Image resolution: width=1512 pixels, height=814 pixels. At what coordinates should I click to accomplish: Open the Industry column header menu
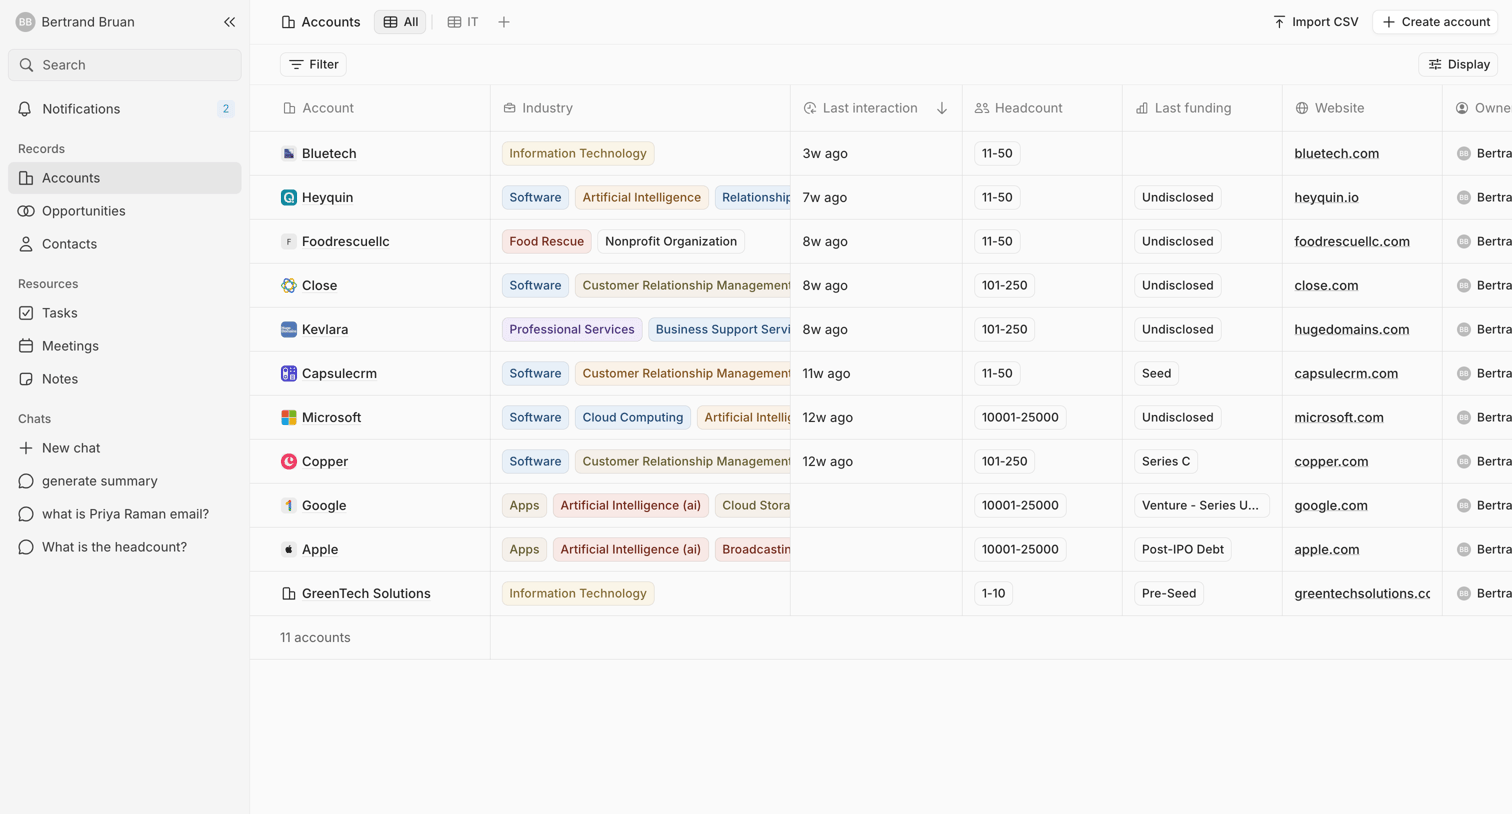click(640, 108)
